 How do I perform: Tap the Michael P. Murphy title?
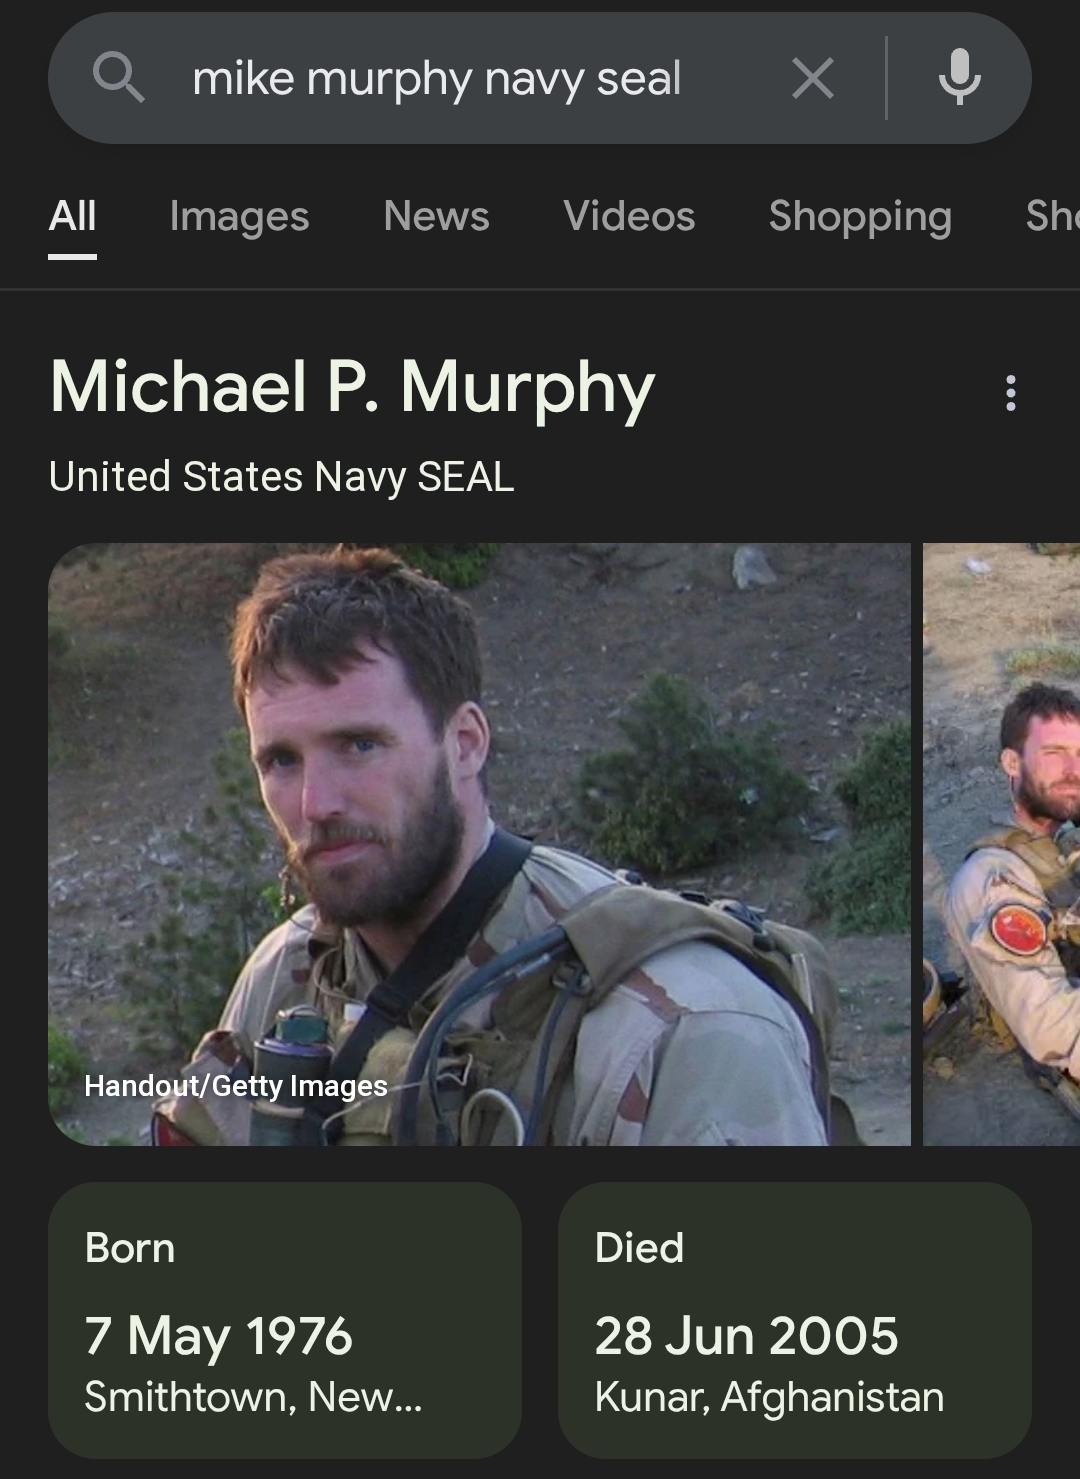click(352, 388)
